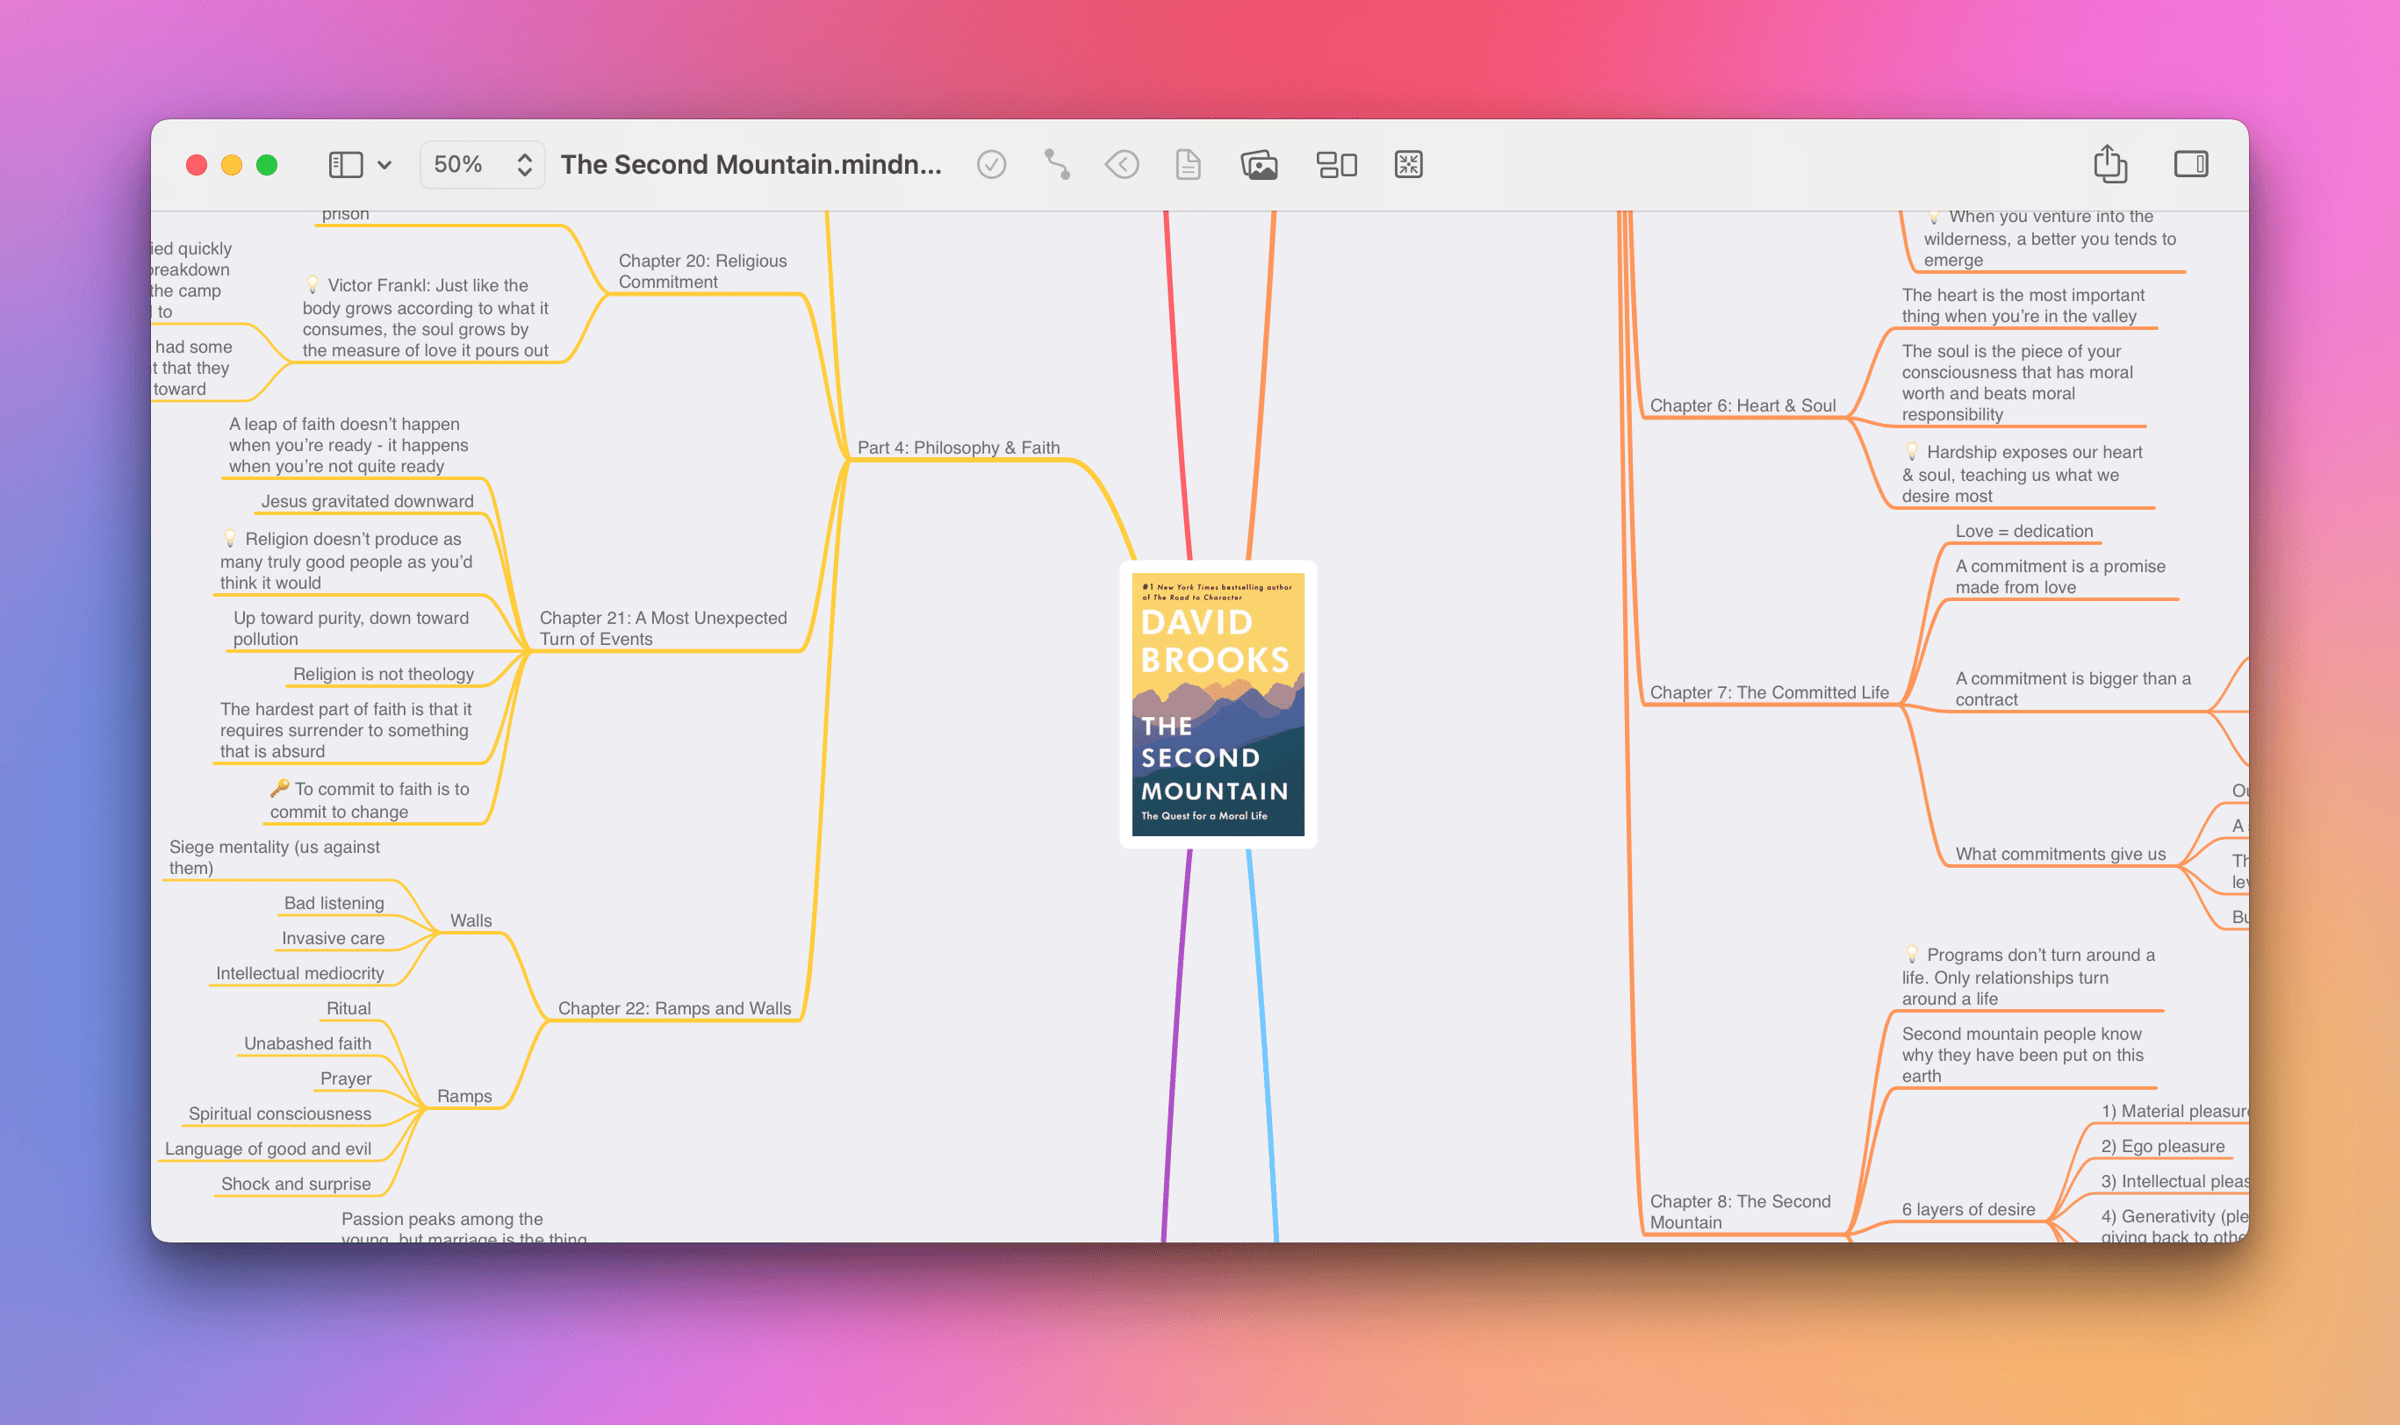Click the key icon beside To commit
Screen dimensions: 2400x1425
pyautogui.click(x=279, y=788)
